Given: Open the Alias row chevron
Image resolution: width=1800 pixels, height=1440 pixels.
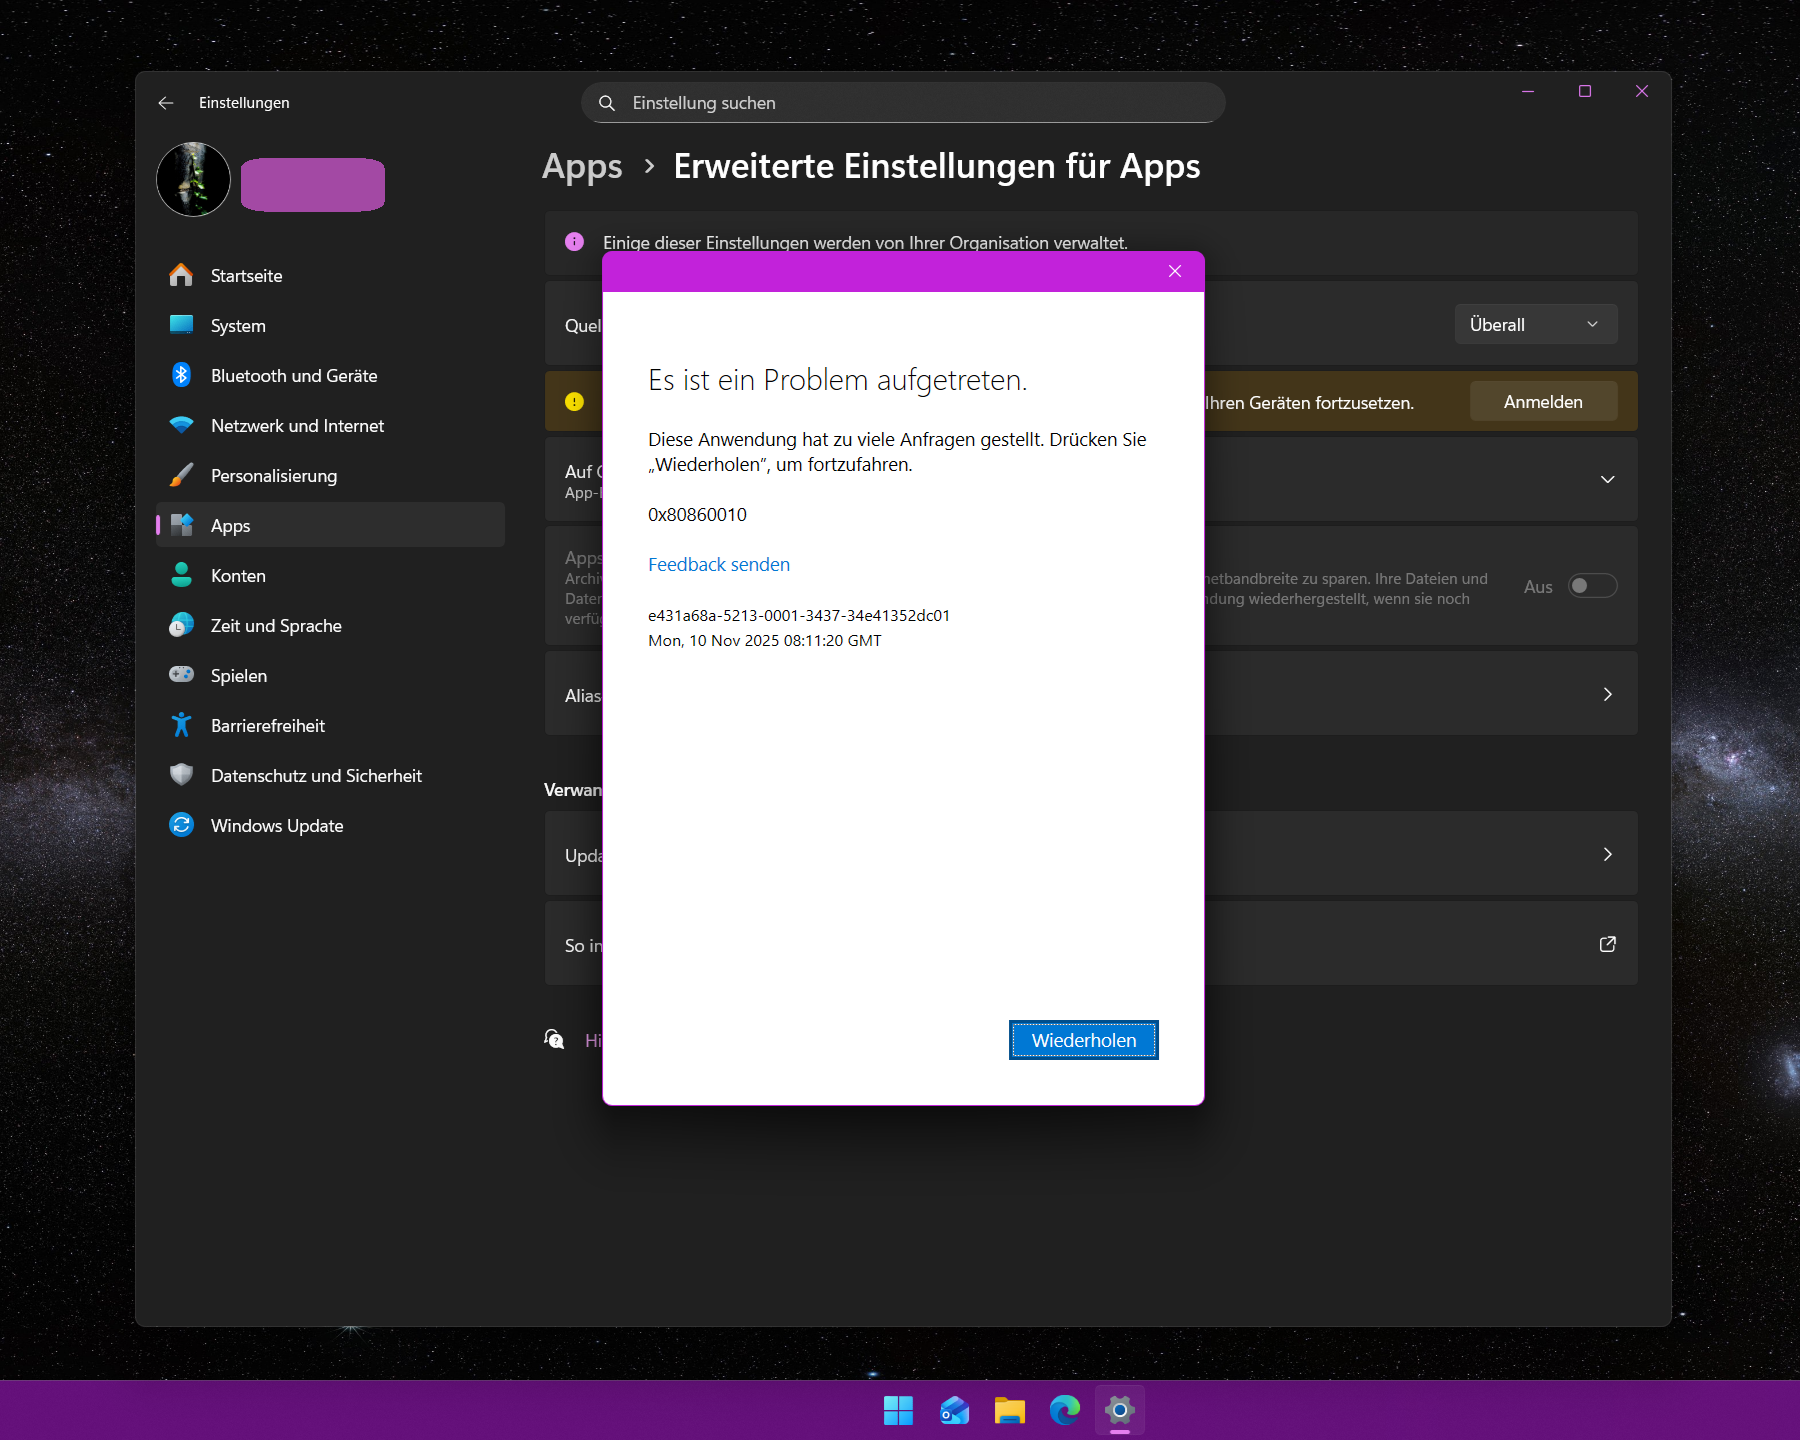Looking at the screenshot, I should (1607, 694).
